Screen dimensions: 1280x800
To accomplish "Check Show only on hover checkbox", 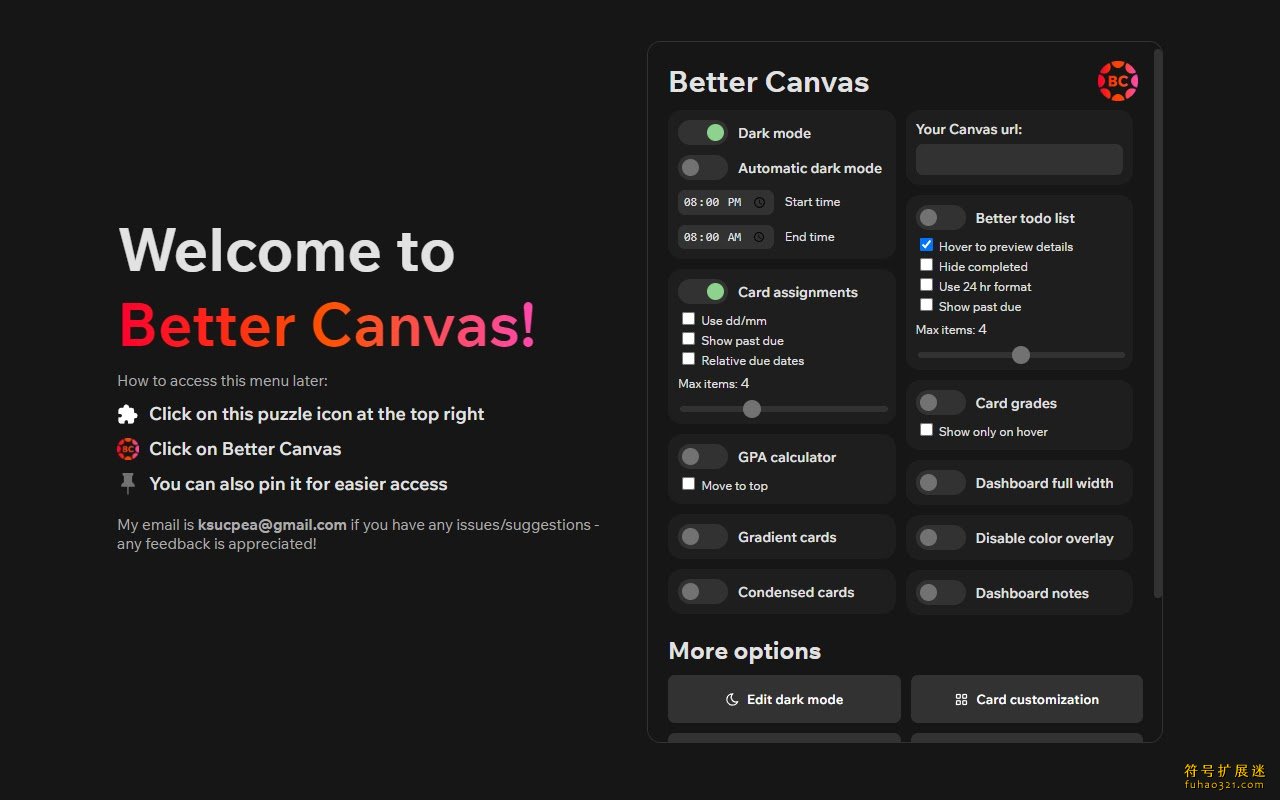I will click(x=926, y=430).
